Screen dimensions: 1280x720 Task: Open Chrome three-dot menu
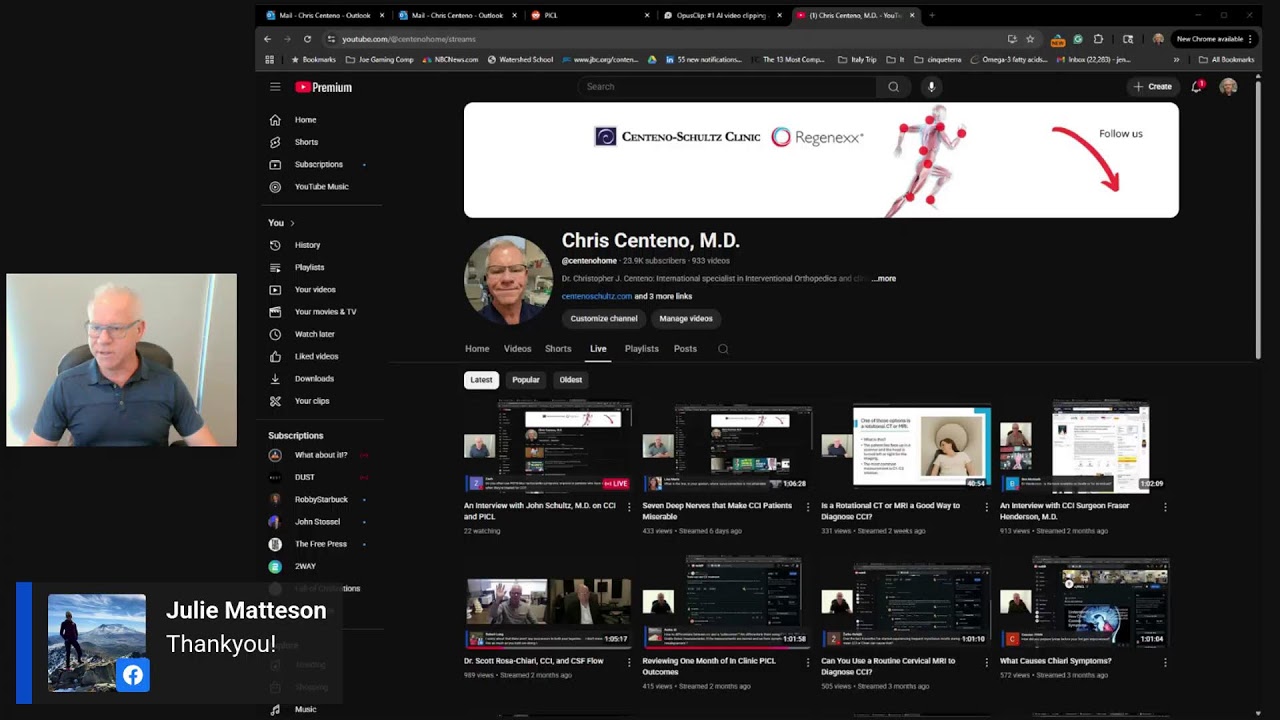(1250, 39)
